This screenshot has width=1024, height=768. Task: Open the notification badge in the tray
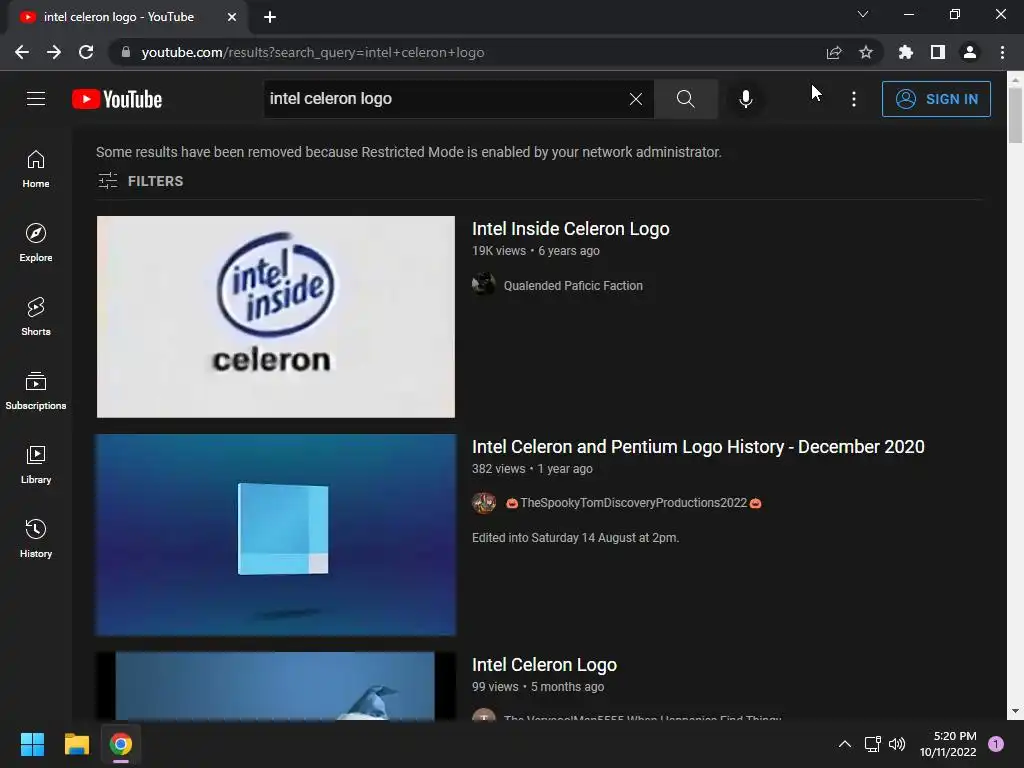click(996, 744)
